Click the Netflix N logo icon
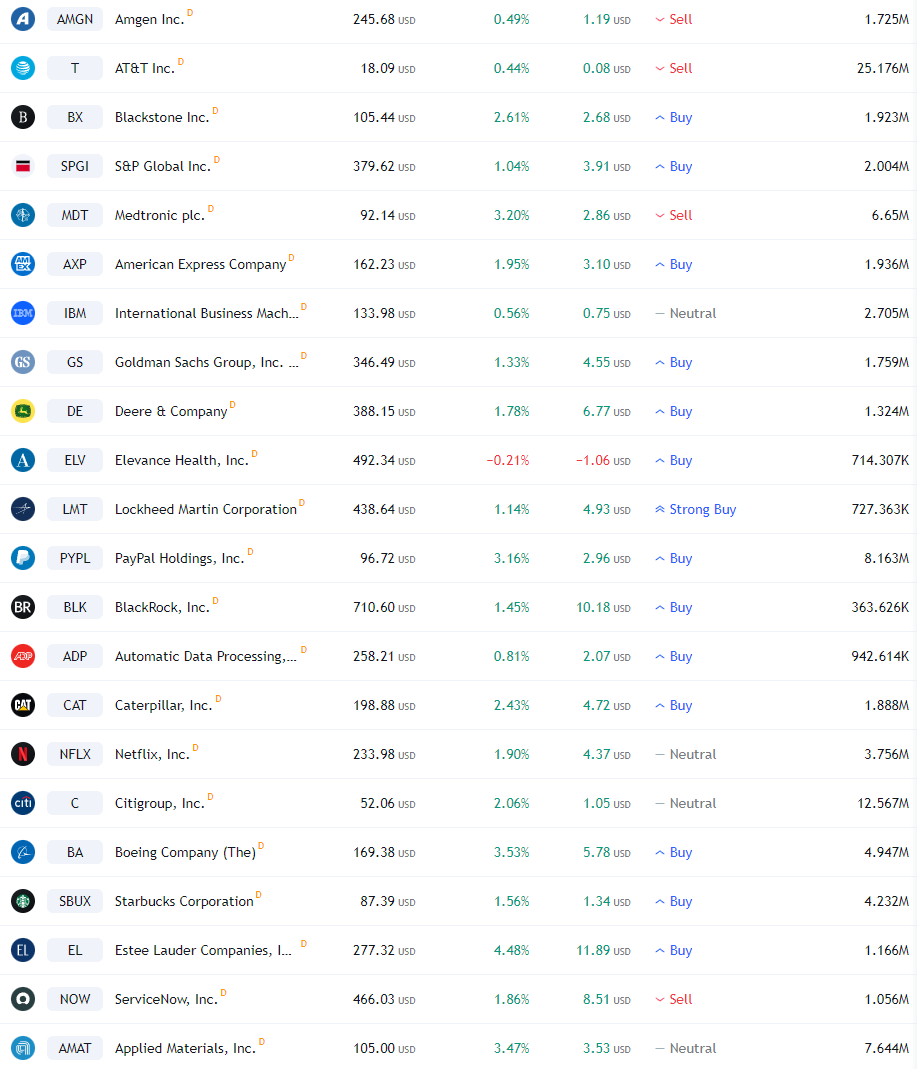 coord(22,755)
